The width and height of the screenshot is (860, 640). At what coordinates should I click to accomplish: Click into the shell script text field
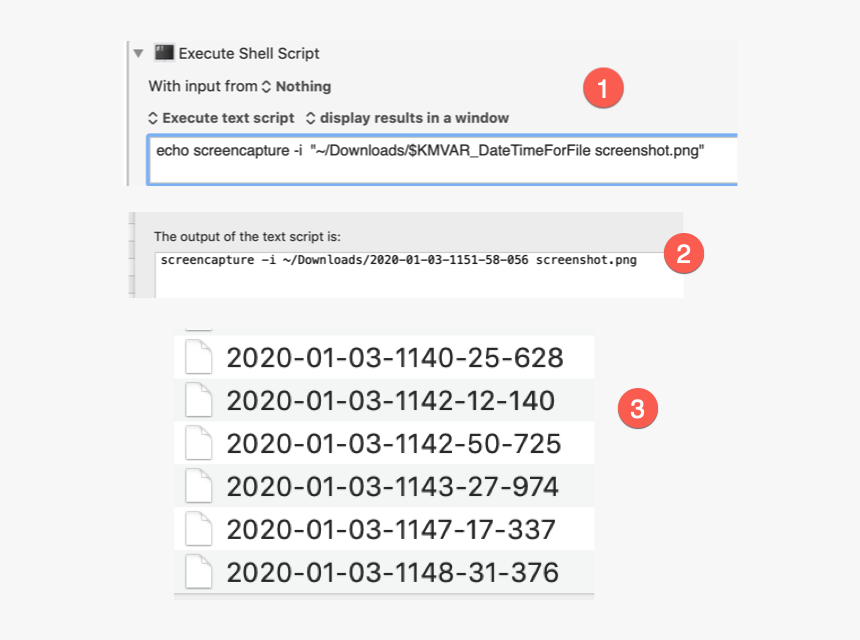point(440,158)
